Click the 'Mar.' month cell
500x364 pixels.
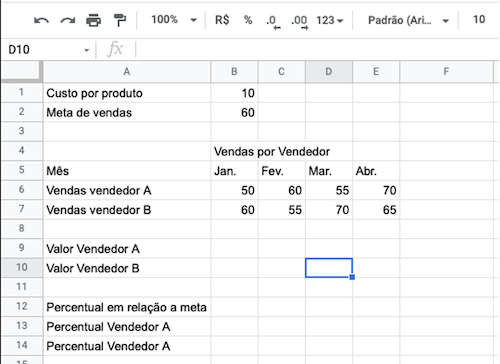coord(329,171)
